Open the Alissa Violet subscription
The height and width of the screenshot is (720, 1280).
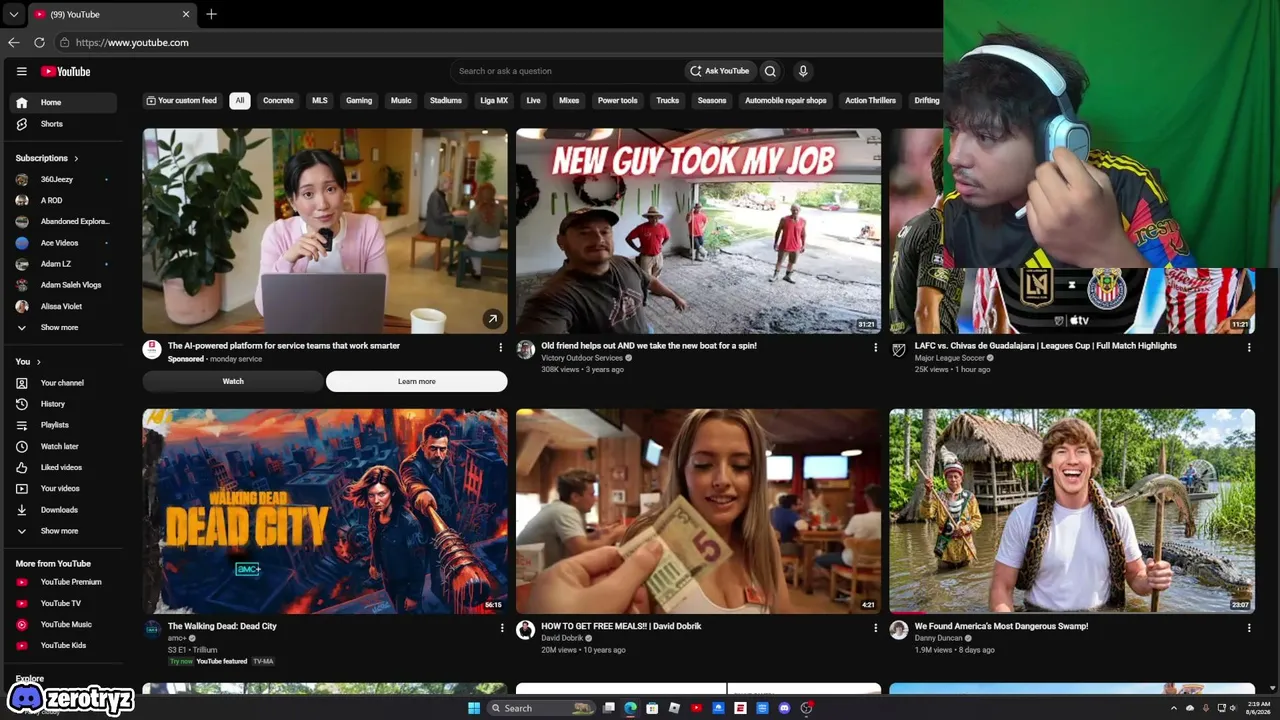coord(63,306)
